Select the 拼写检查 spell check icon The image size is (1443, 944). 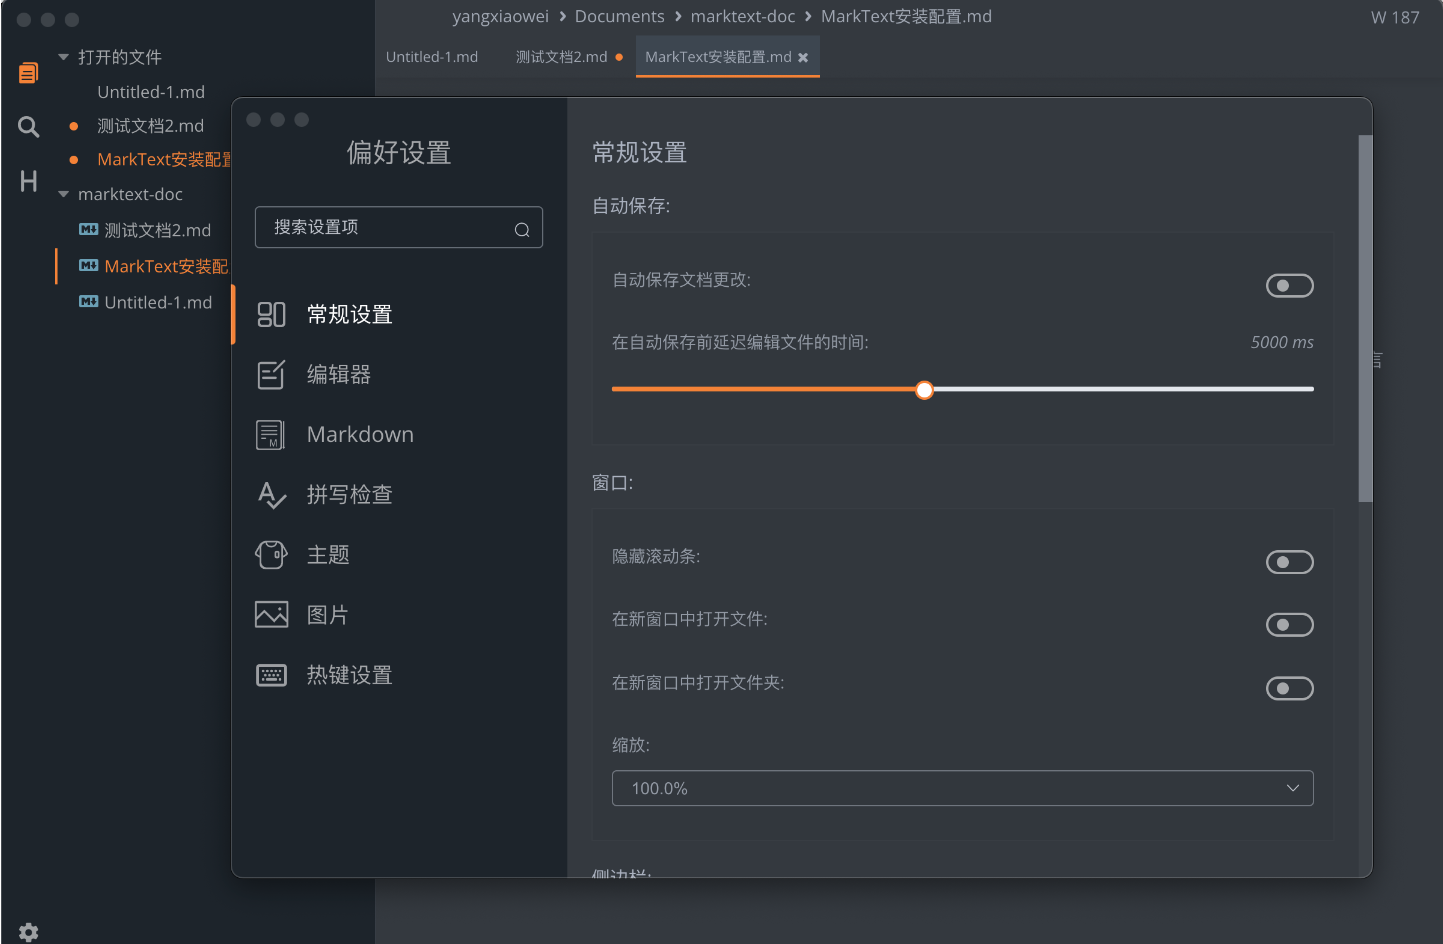[x=270, y=494]
